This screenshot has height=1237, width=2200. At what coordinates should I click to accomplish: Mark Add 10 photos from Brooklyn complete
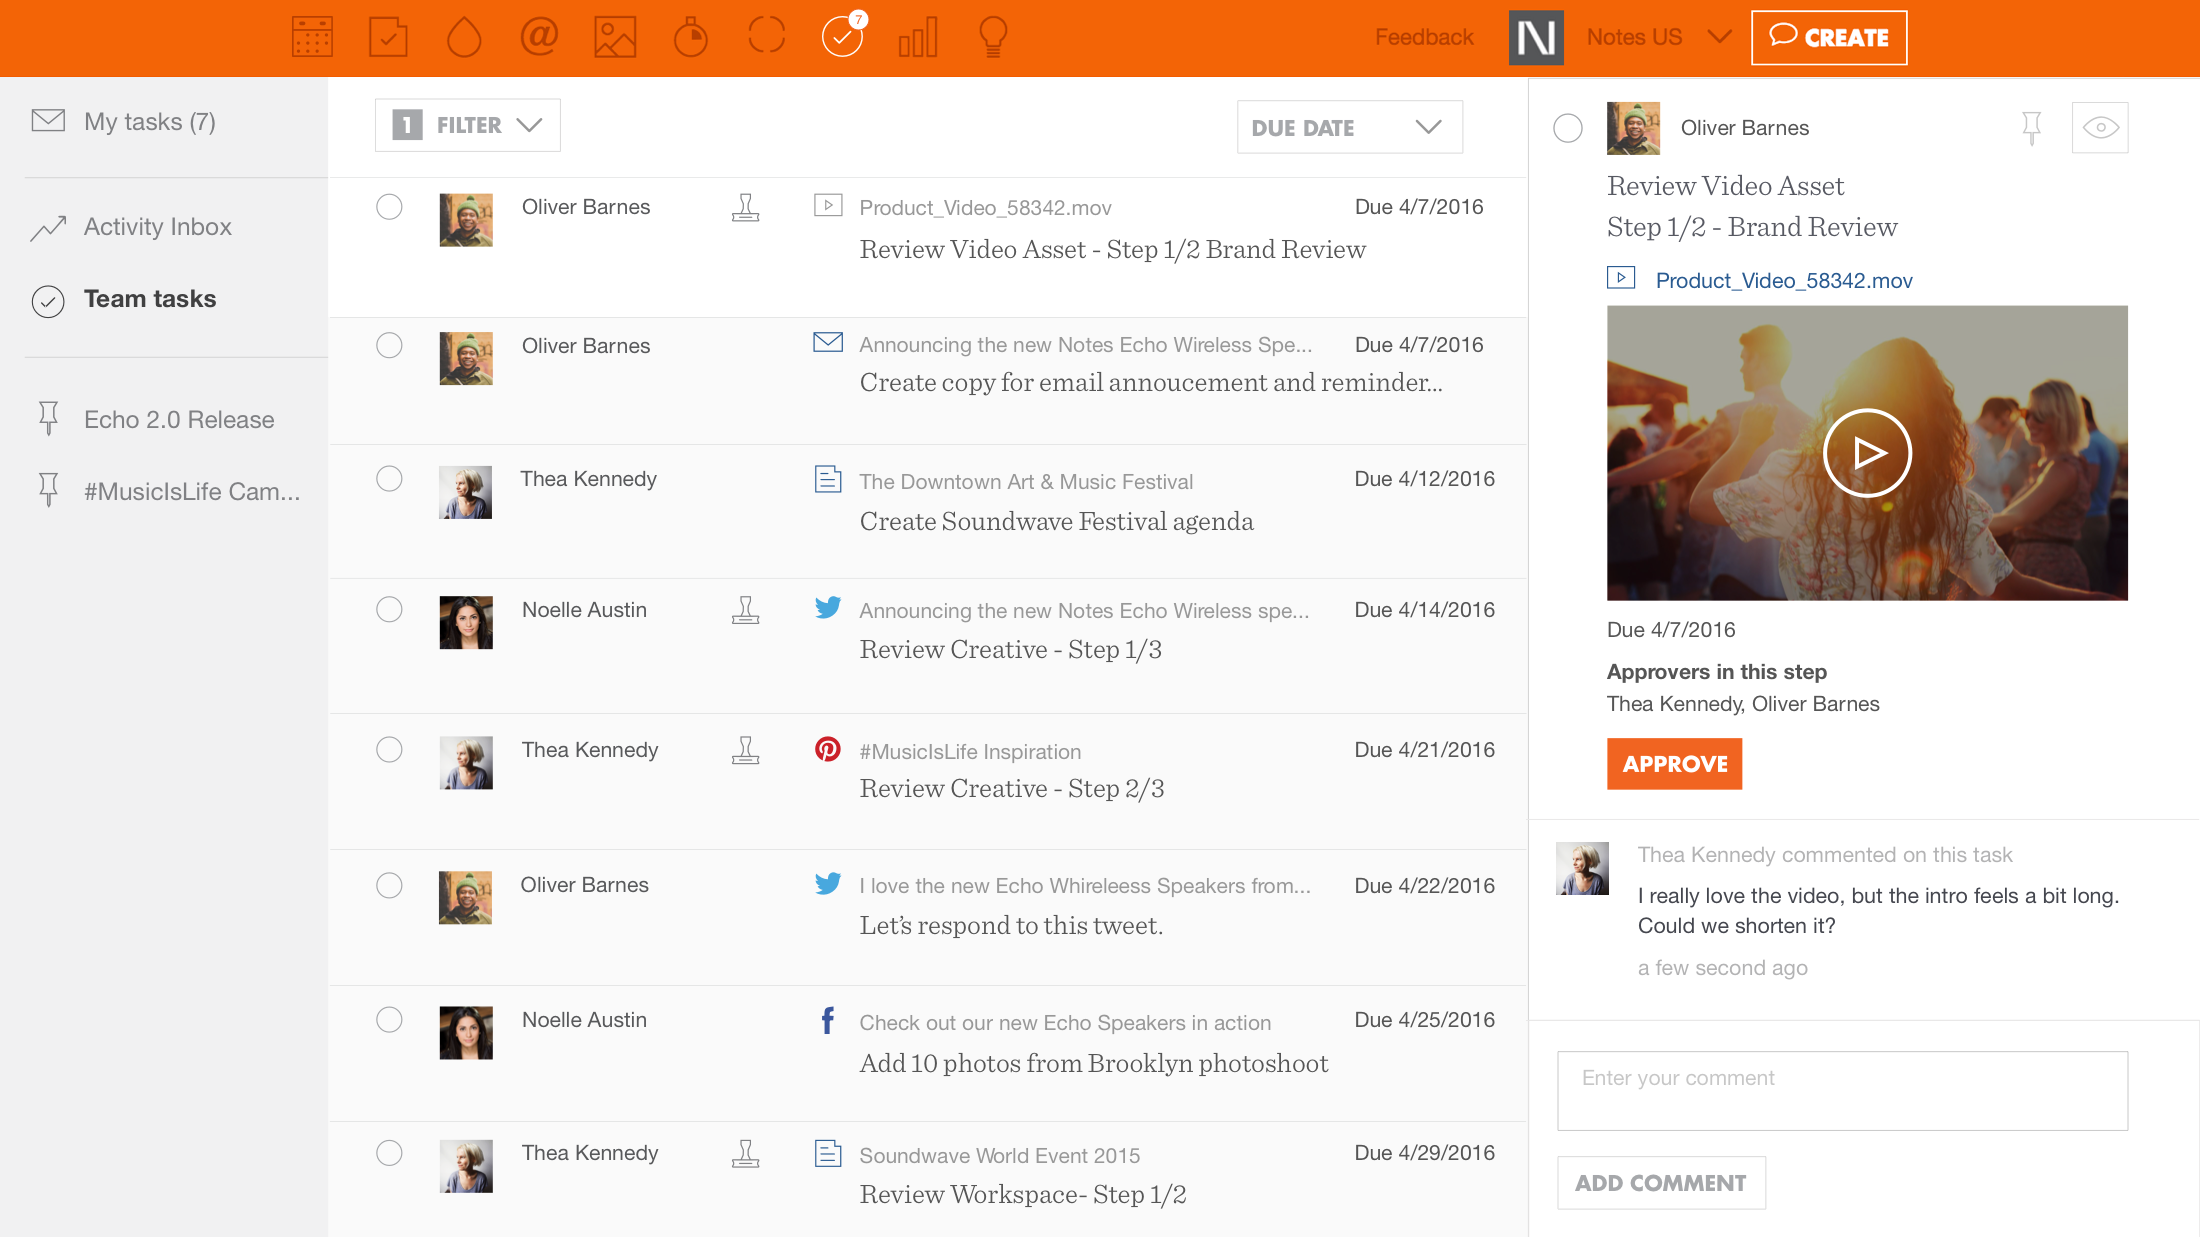389,1020
